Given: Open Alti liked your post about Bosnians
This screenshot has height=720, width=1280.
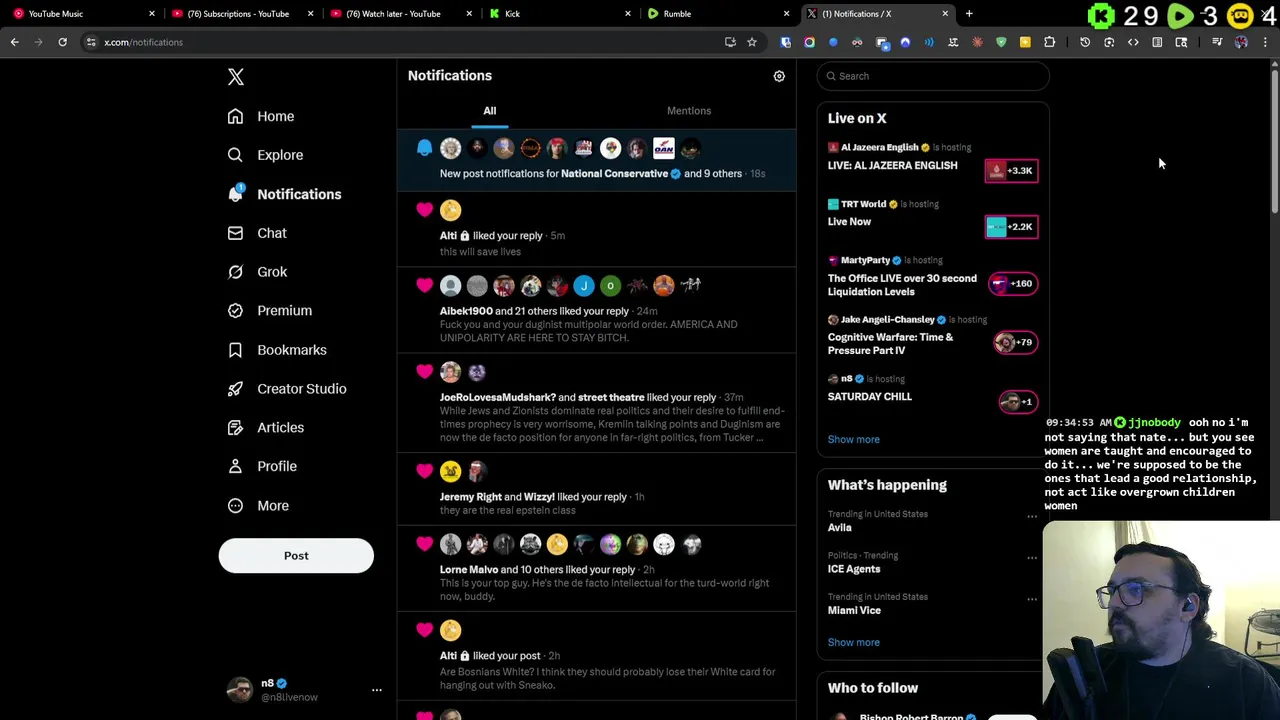Looking at the screenshot, I should (x=597, y=655).
